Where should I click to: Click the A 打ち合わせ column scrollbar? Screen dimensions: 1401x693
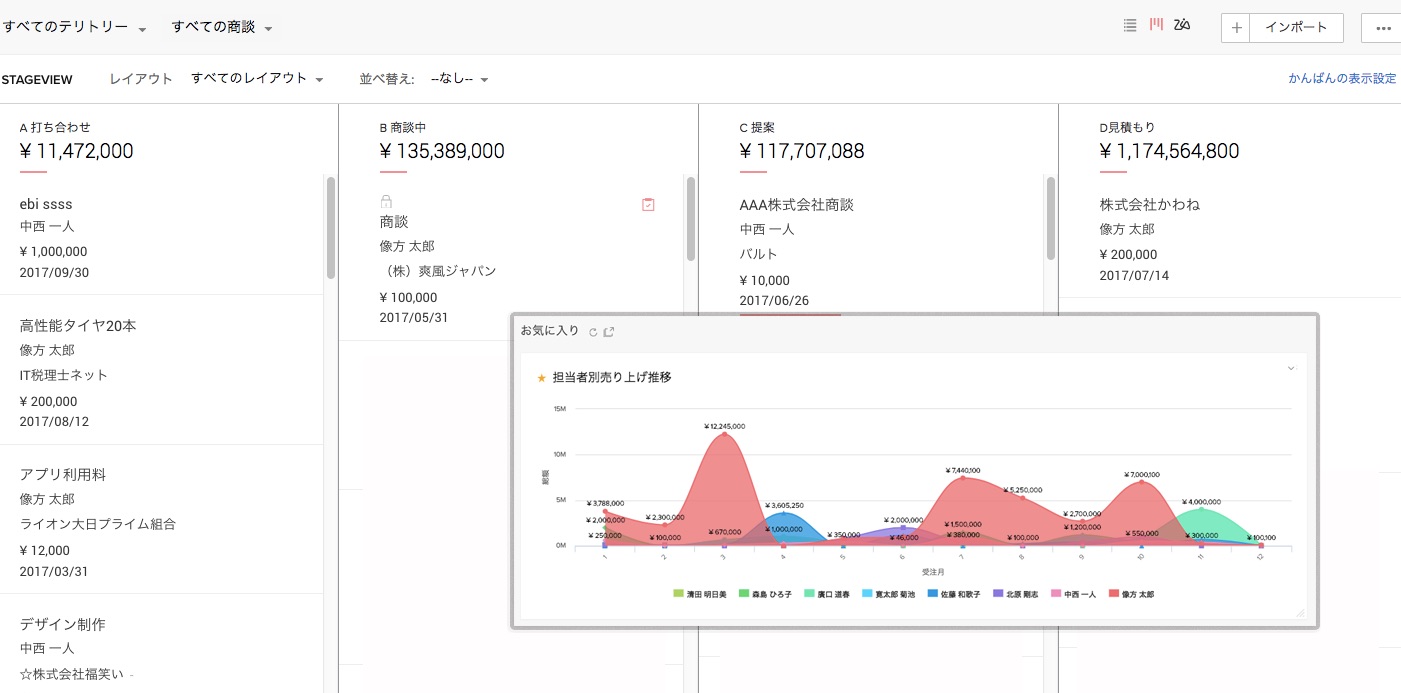click(x=330, y=230)
